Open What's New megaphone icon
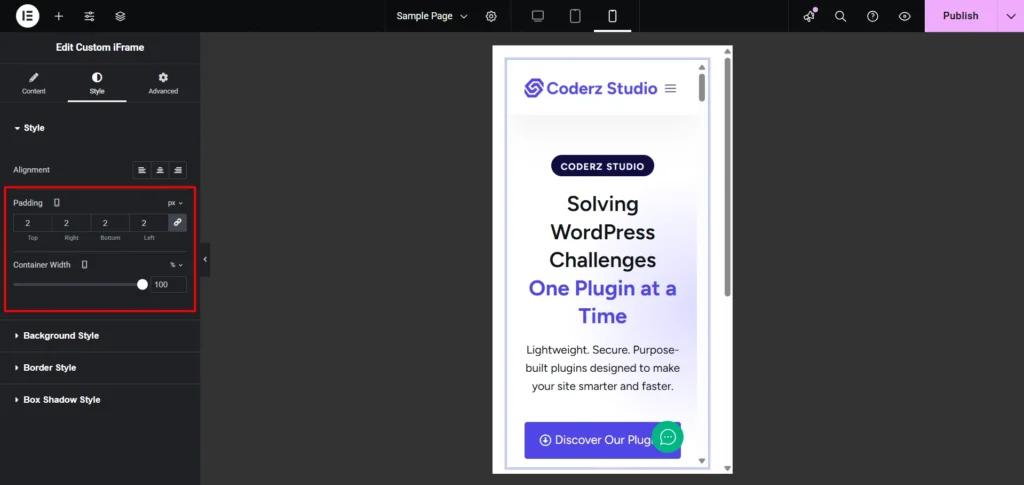Viewport: 1024px width, 485px height. pyautogui.click(x=809, y=16)
